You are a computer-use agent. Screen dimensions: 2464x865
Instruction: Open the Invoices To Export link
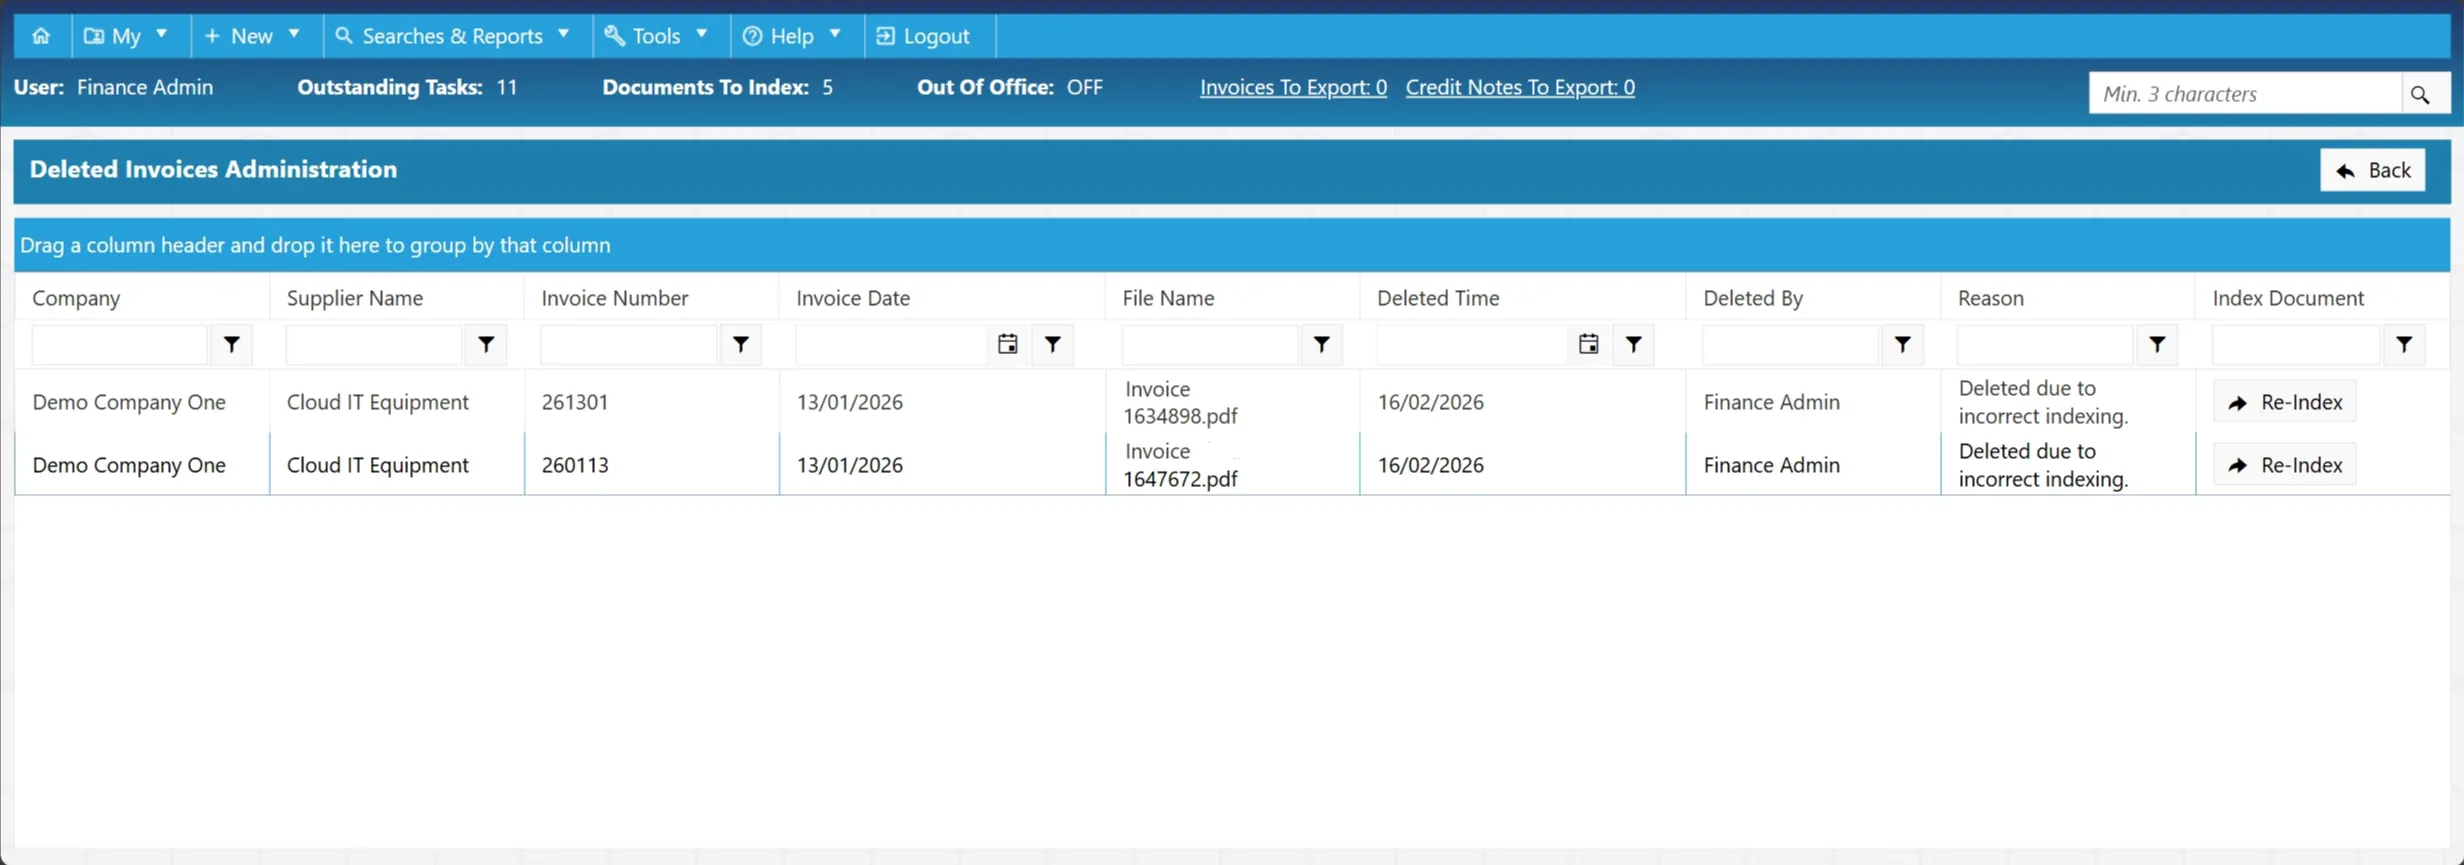click(x=1293, y=87)
